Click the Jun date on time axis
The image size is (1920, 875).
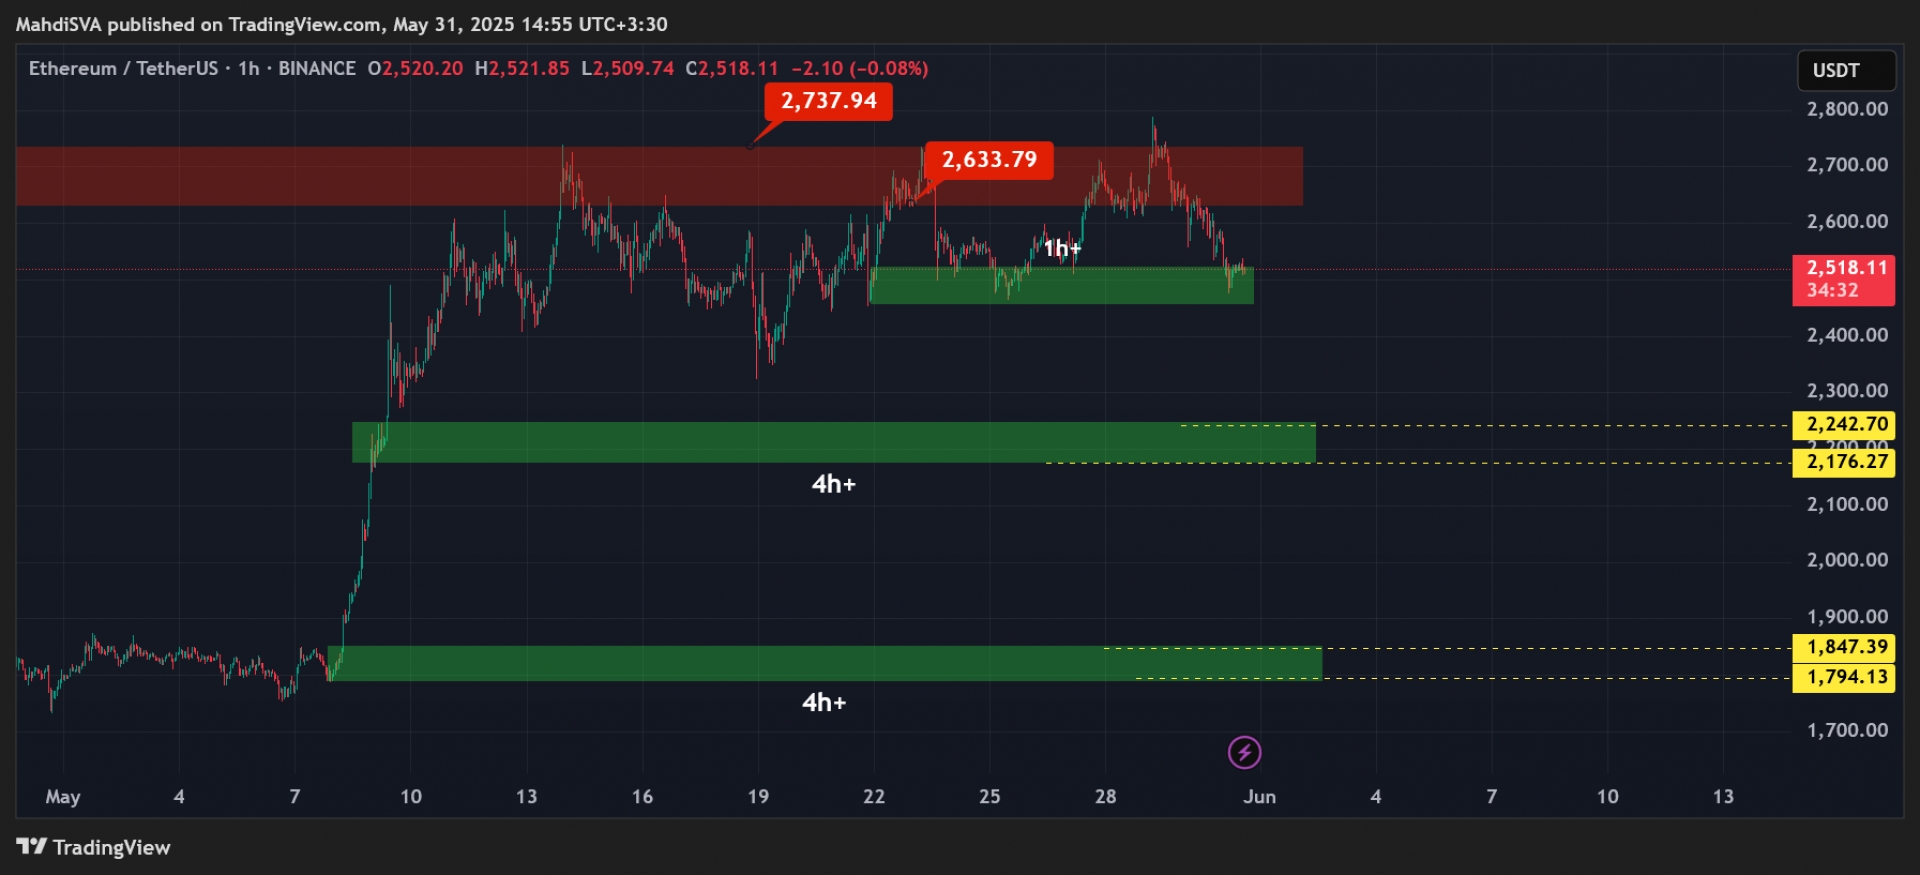pos(1259,797)
